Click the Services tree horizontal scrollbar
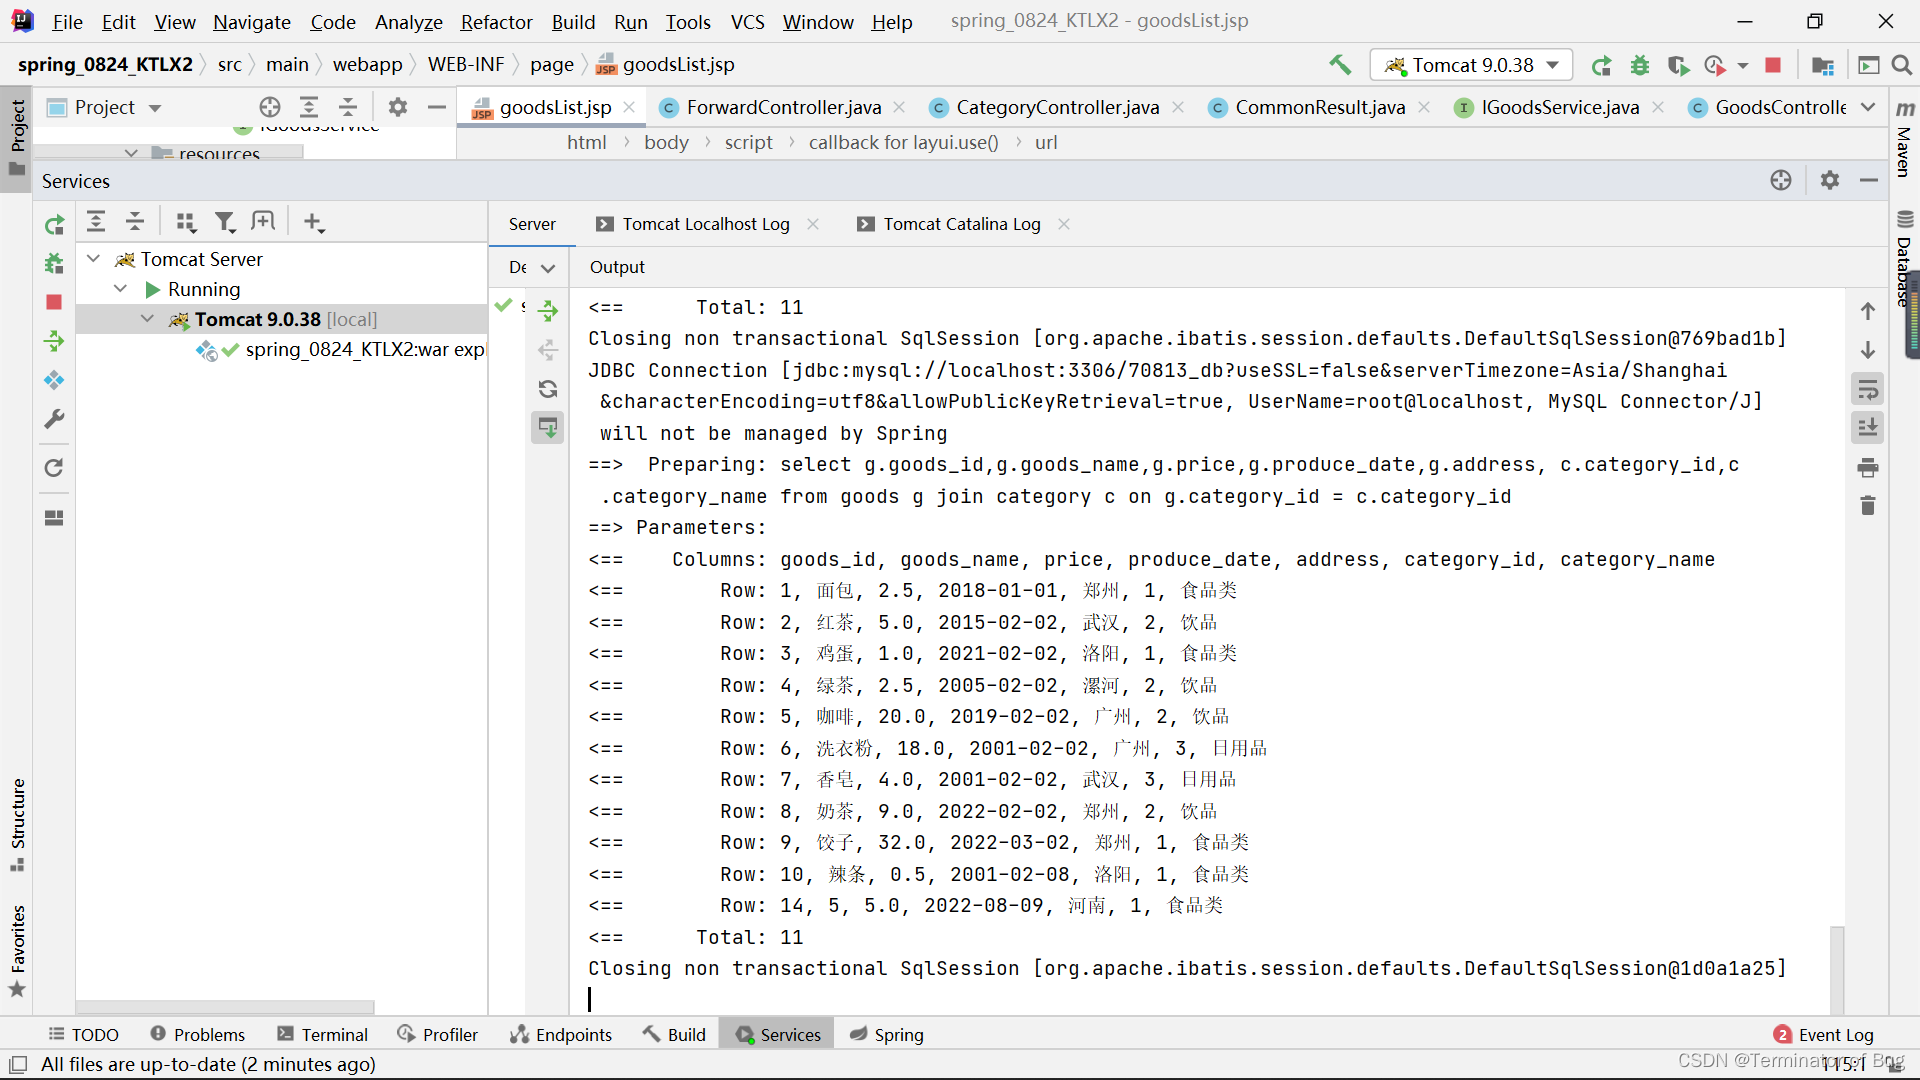Image resolution: width=1920 pixels, height=1080 pixels. pyautogui.click(x=225, y=1007)
